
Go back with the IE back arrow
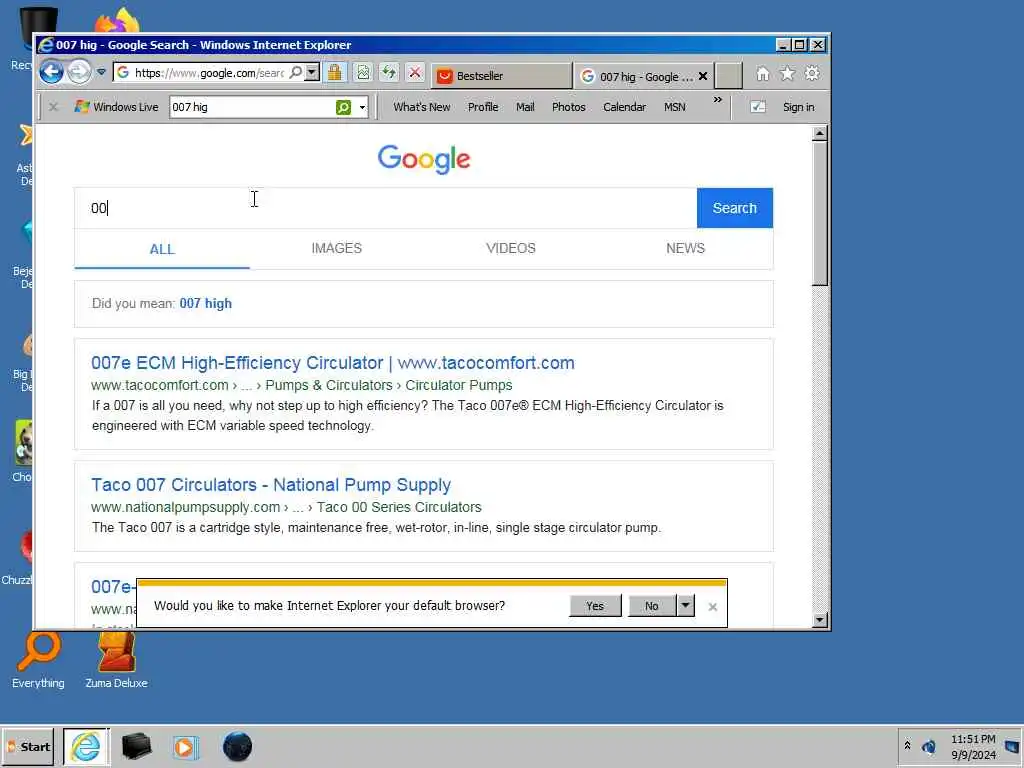point(52,72)
